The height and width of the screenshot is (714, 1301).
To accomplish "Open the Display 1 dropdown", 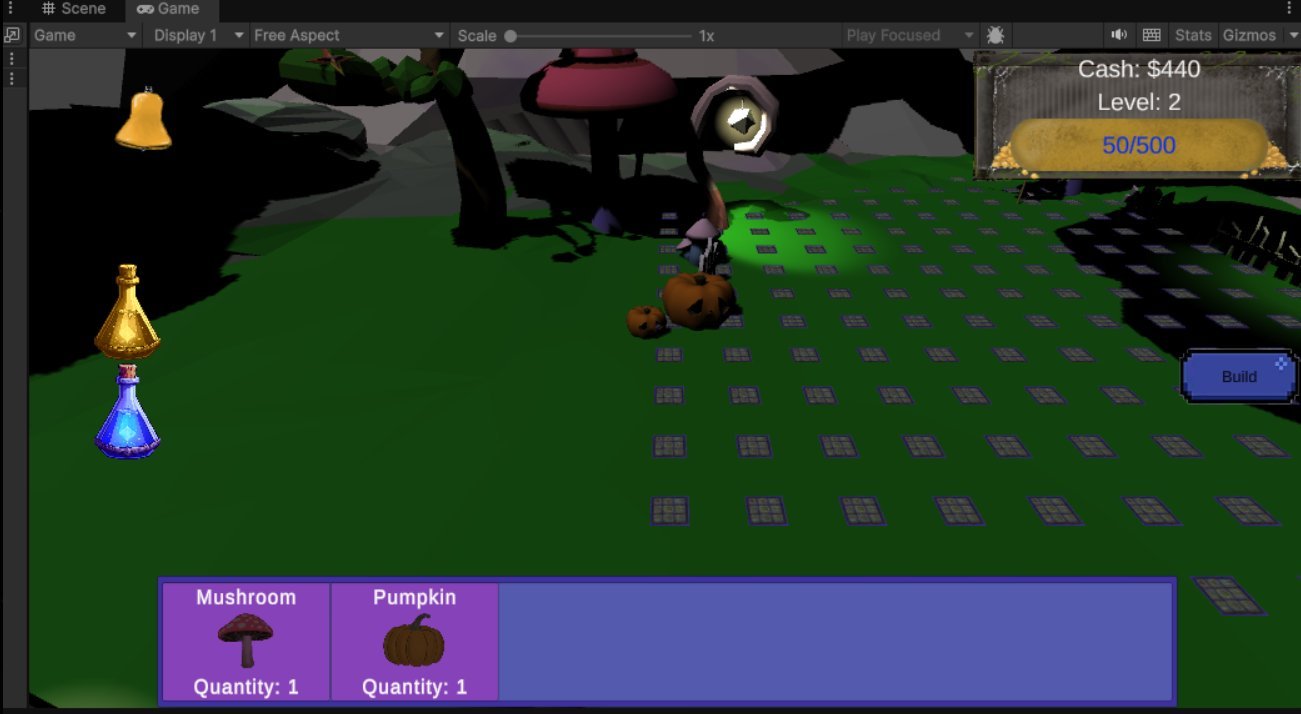I will [x=197, y=35].
